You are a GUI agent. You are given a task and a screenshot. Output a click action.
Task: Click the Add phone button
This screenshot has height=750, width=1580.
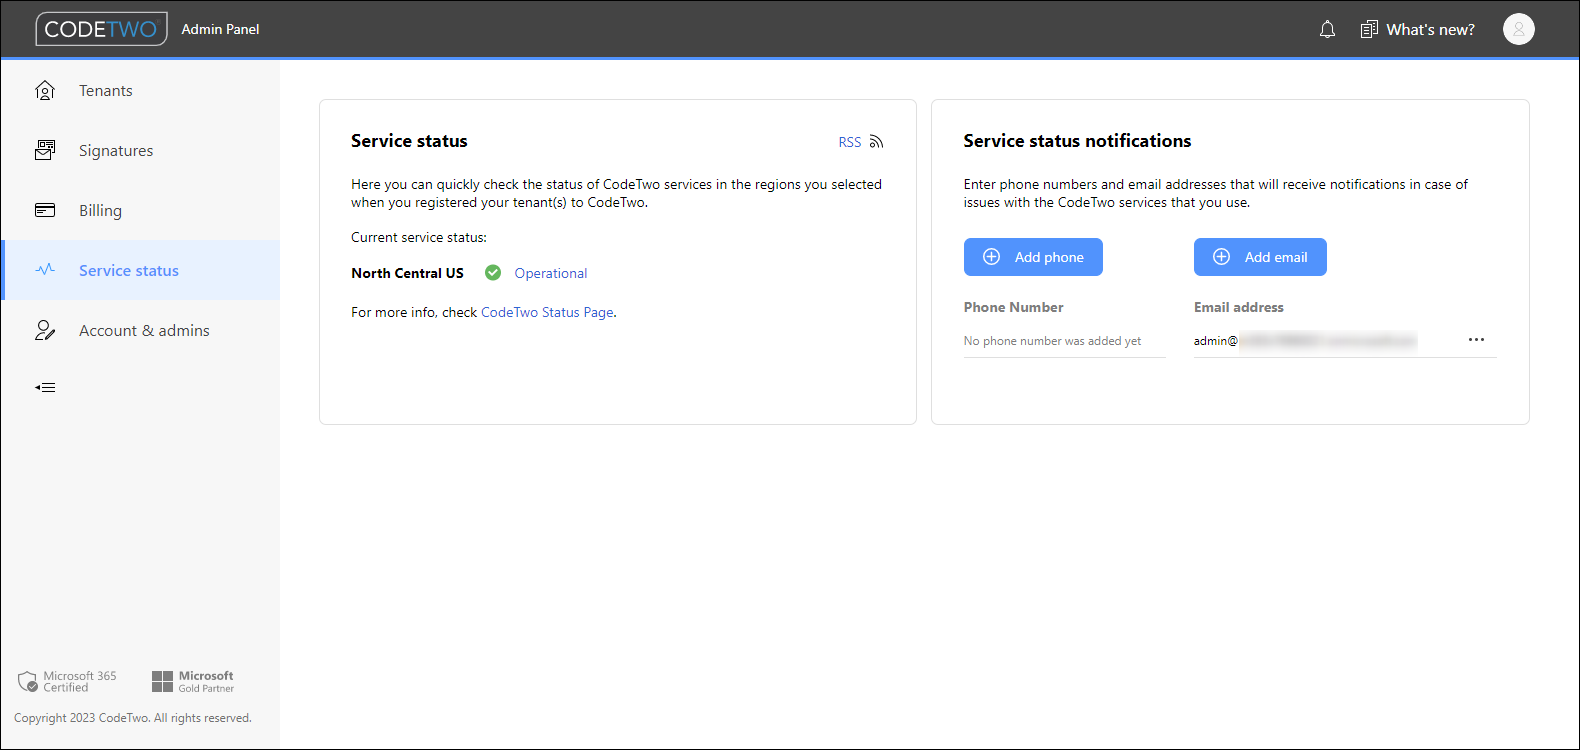[1033, 257]
